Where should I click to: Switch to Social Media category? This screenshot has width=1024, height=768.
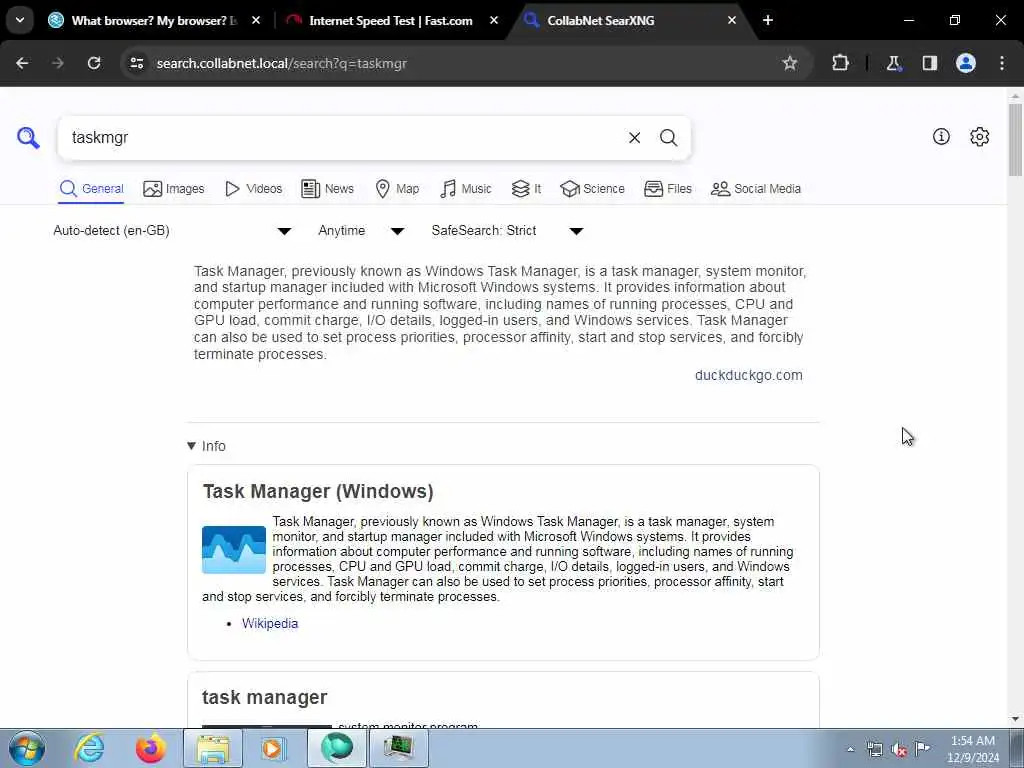[x=756, y=189]
